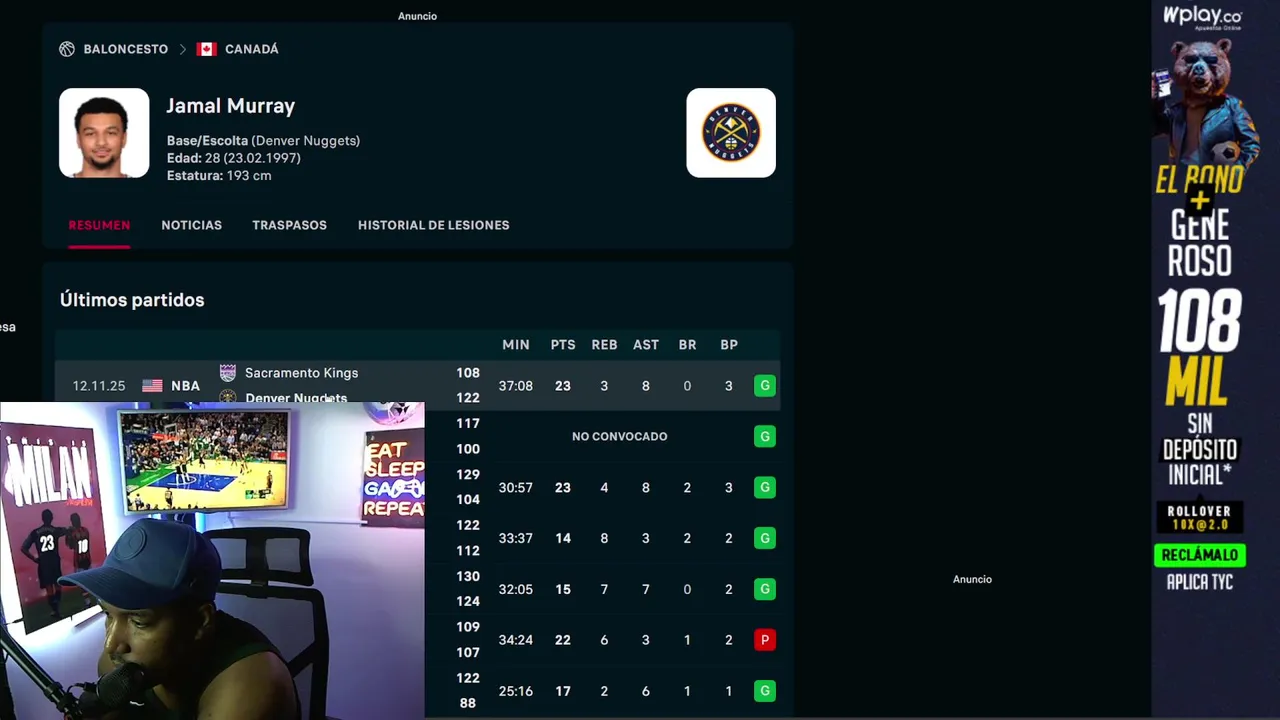Click the Estatura: 193 cm text
The image size is (1280, 720).
click(x=219, y=176)
